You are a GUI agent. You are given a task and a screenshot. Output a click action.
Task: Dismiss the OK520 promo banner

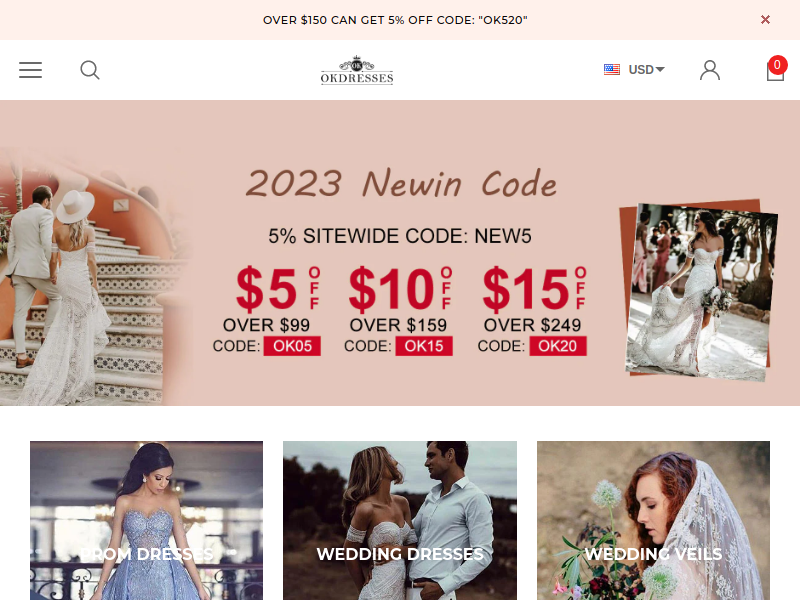[765, 20]
